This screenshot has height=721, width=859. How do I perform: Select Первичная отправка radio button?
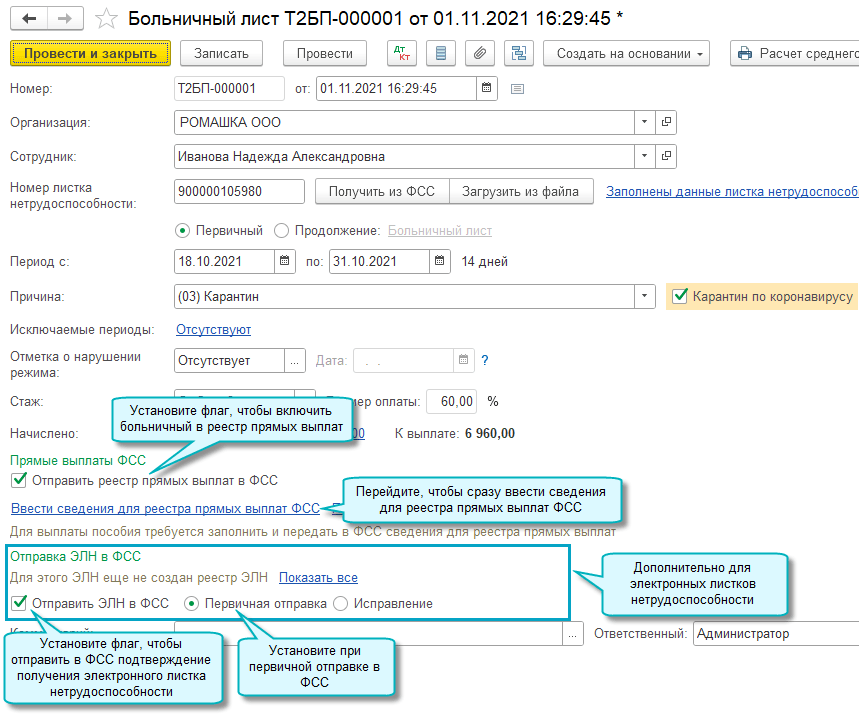(191, 604)
